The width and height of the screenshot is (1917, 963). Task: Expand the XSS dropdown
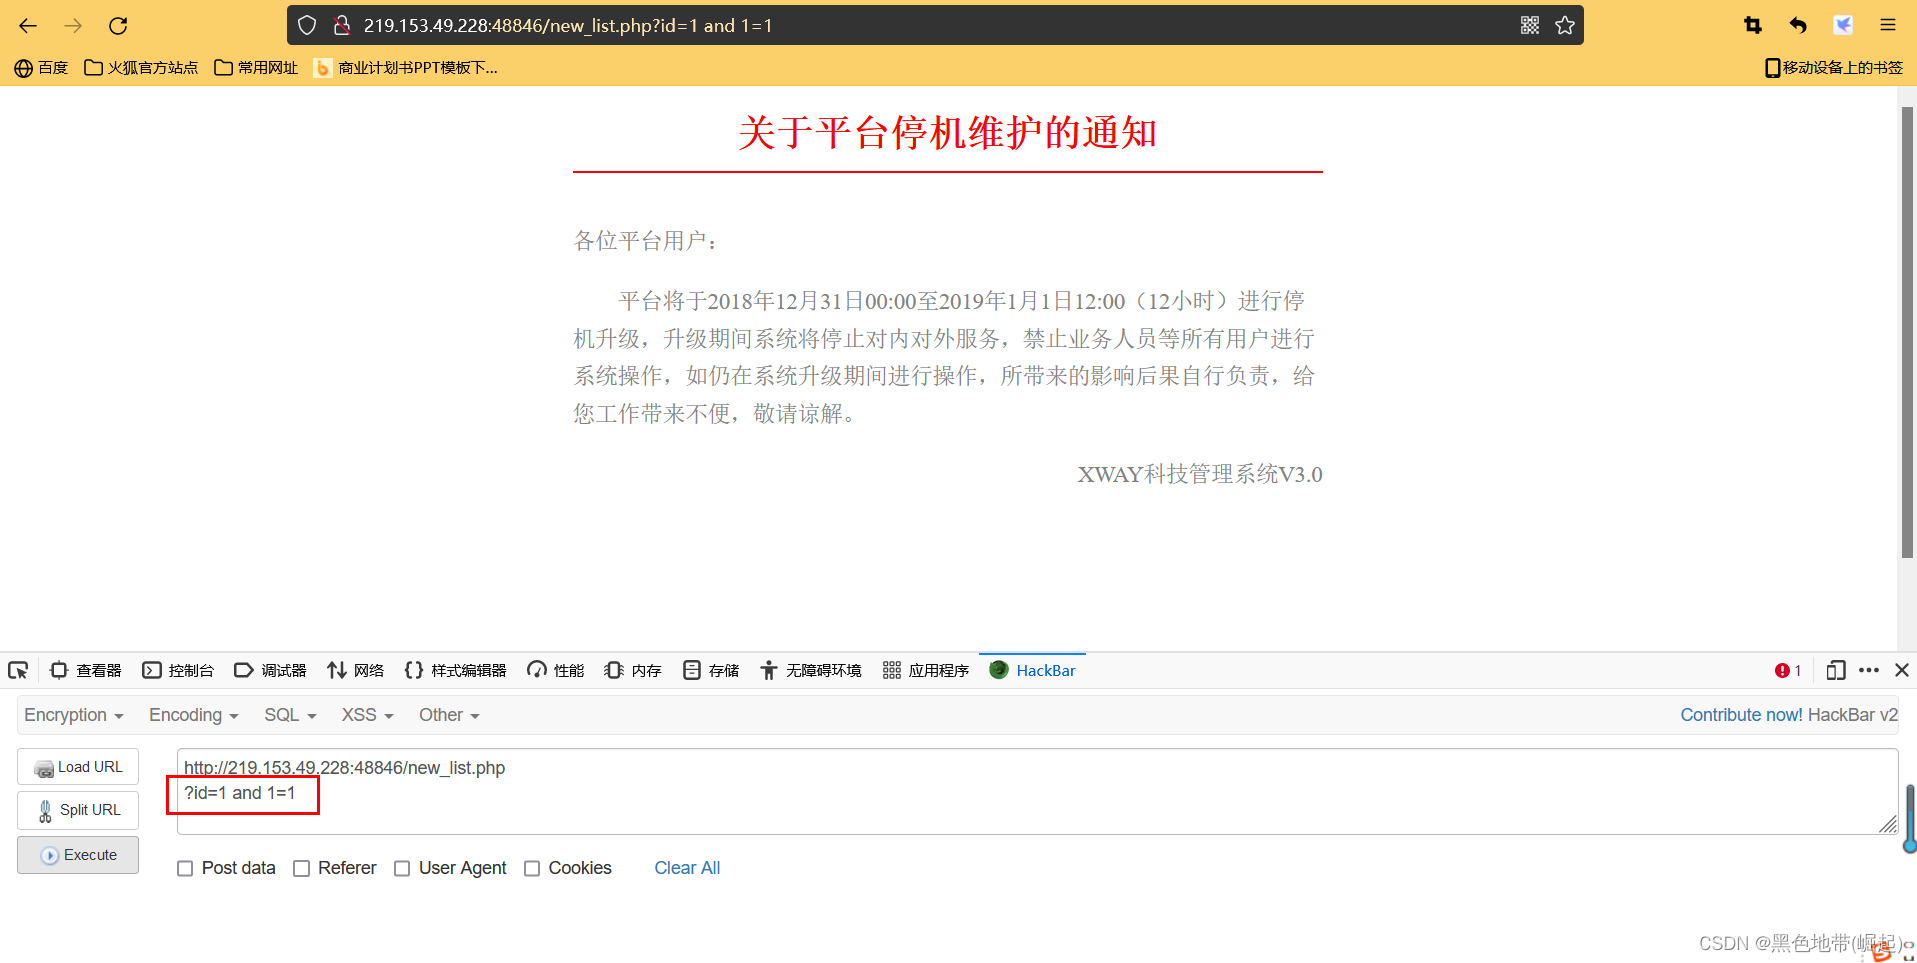tap(367, 715)
